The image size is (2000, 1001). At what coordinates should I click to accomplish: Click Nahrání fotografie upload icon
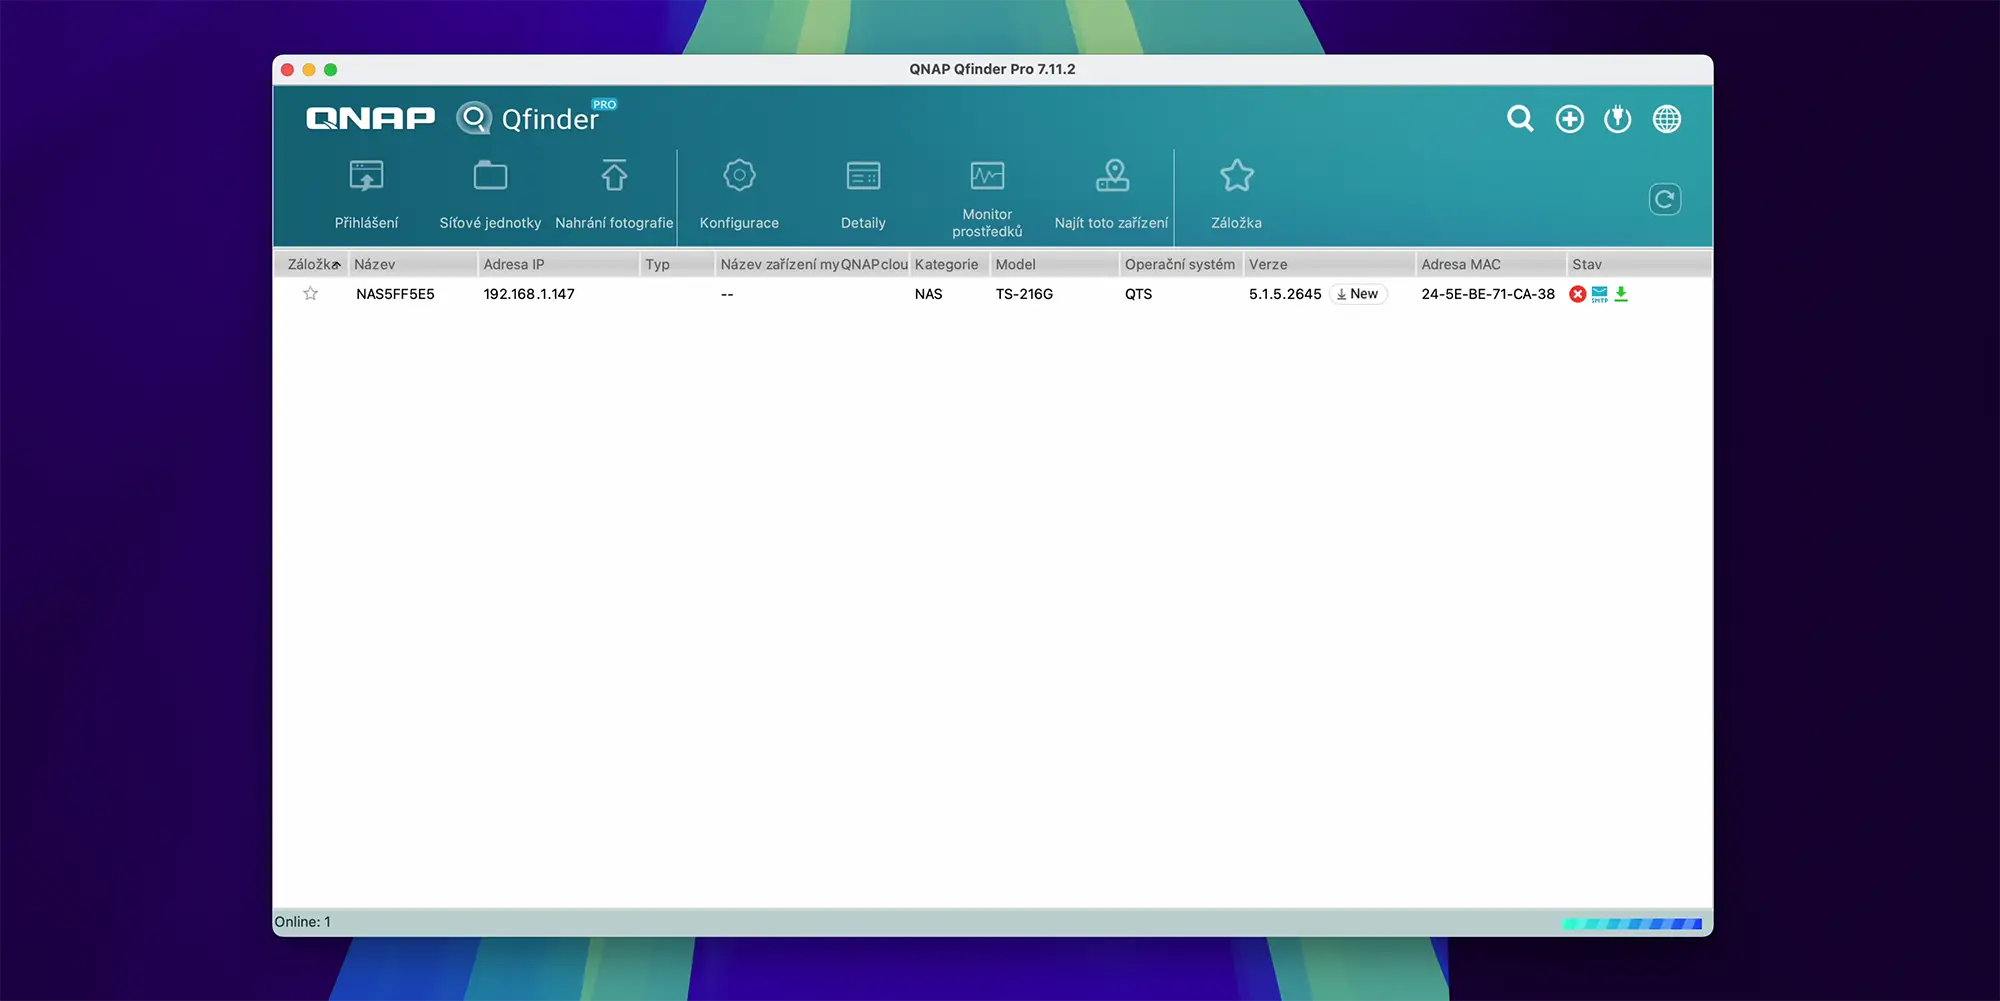pyautogui.click(x=614, y=177)
